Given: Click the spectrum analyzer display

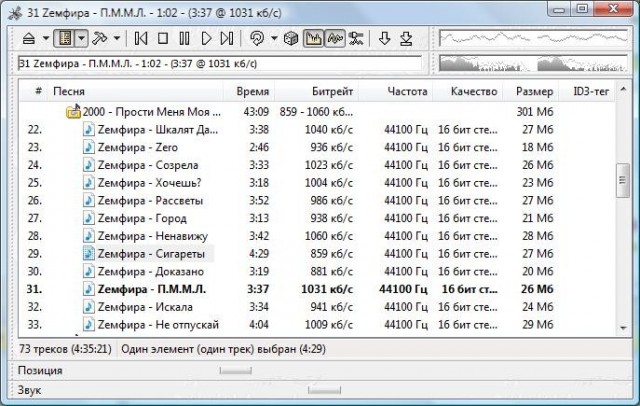Looking at the screenshot, I should pos(533,63).
